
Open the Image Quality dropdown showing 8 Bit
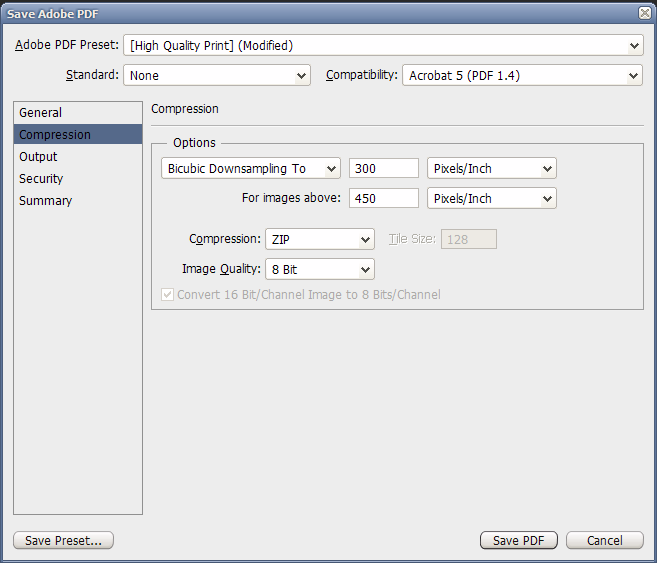(x=320, y=269)
